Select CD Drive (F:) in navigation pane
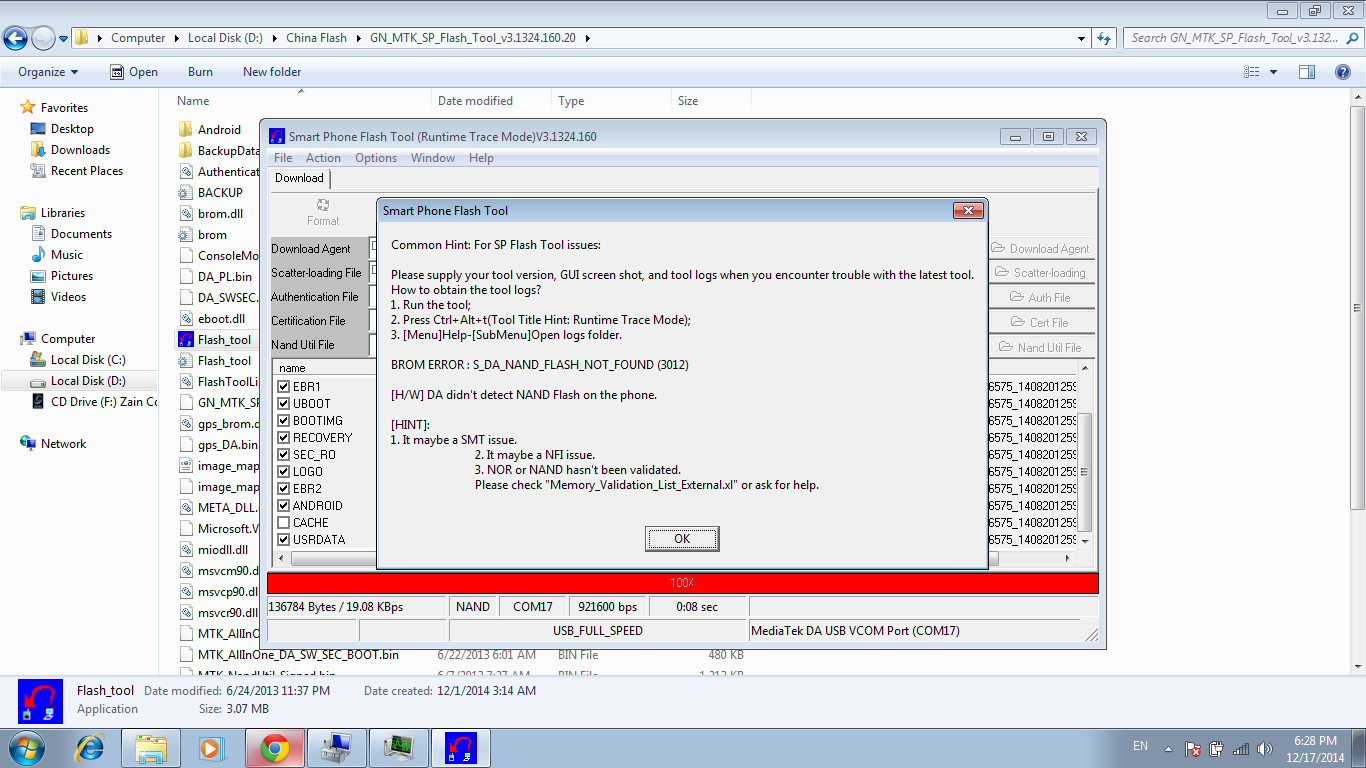Image resolution: width=1366 pixels, height=768 pixels. click(104, 402)
